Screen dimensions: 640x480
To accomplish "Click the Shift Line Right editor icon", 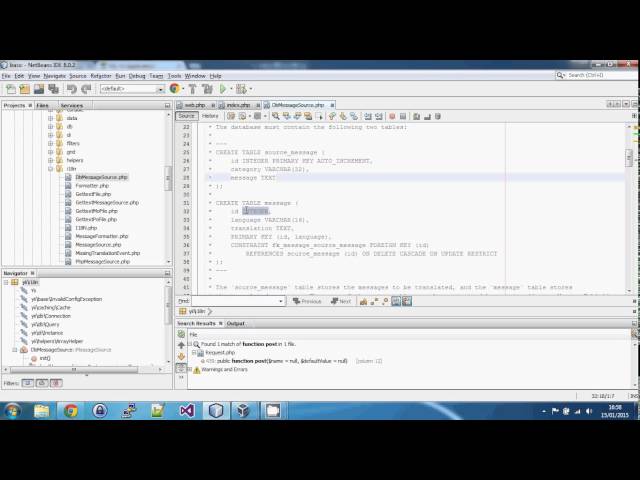I will (x=378, y=116).
